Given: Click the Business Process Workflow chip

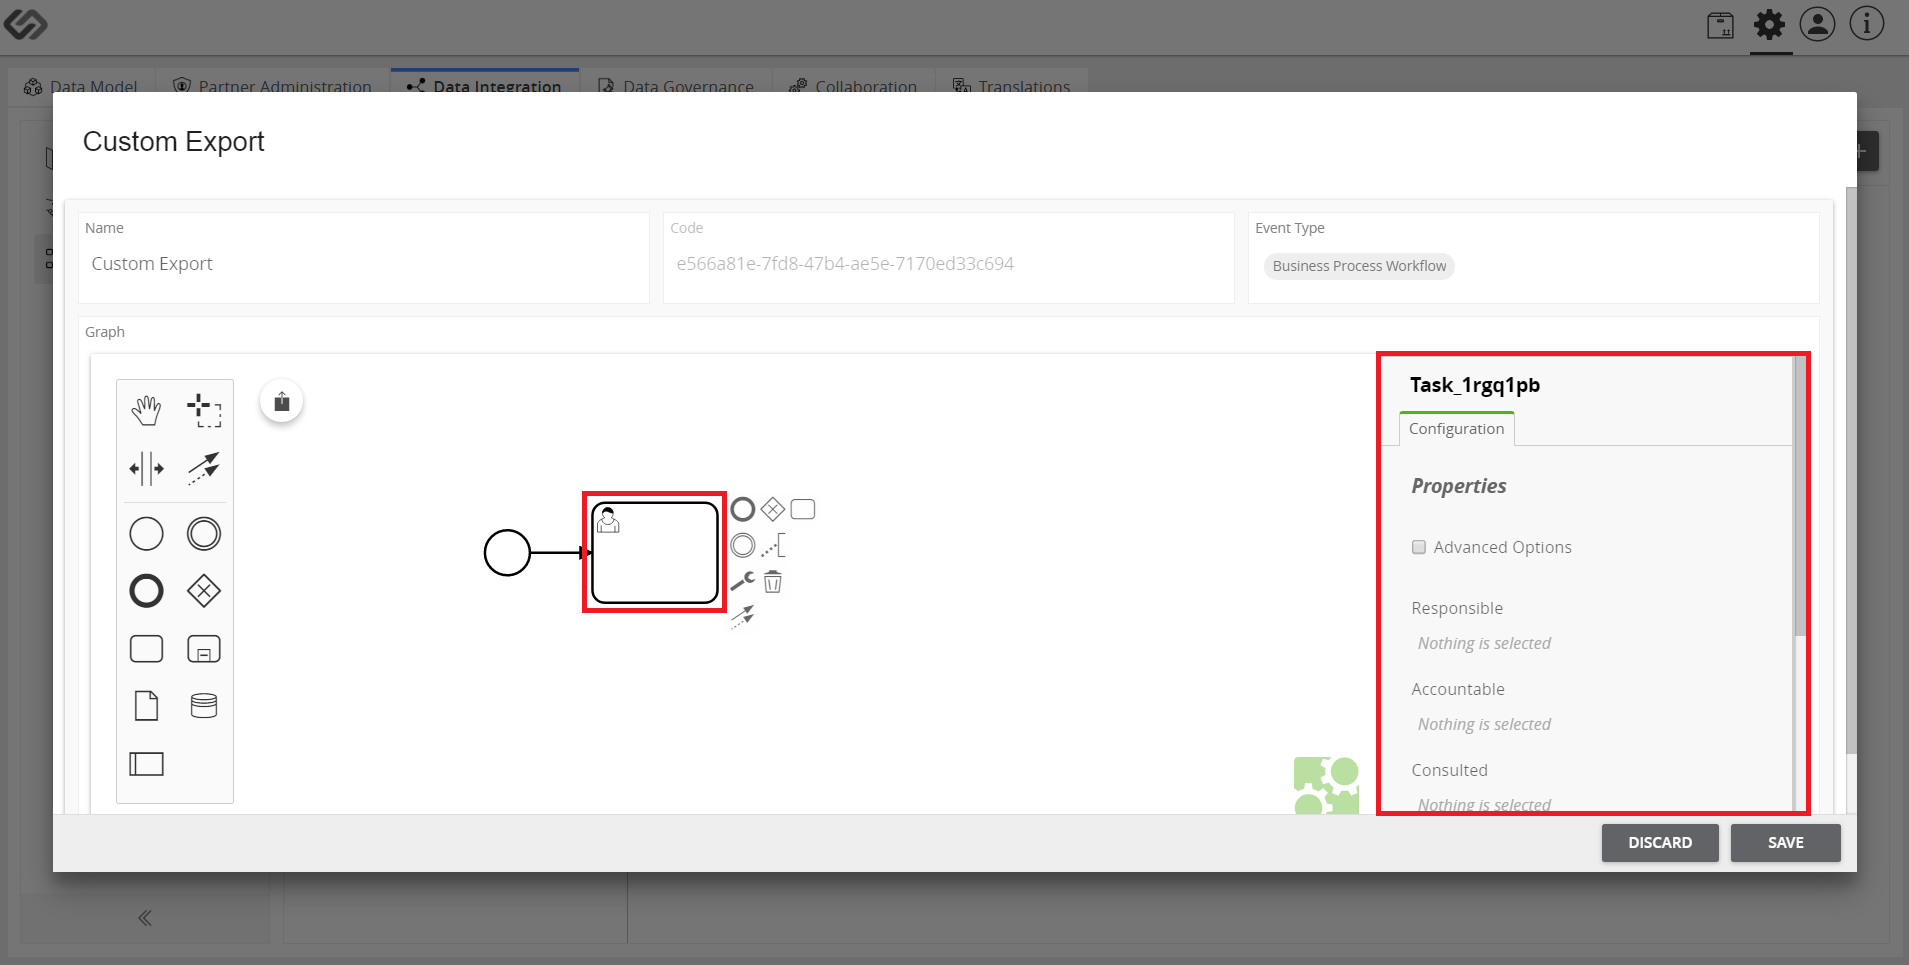Looking at the screenshot, I should coord(1359,266).
